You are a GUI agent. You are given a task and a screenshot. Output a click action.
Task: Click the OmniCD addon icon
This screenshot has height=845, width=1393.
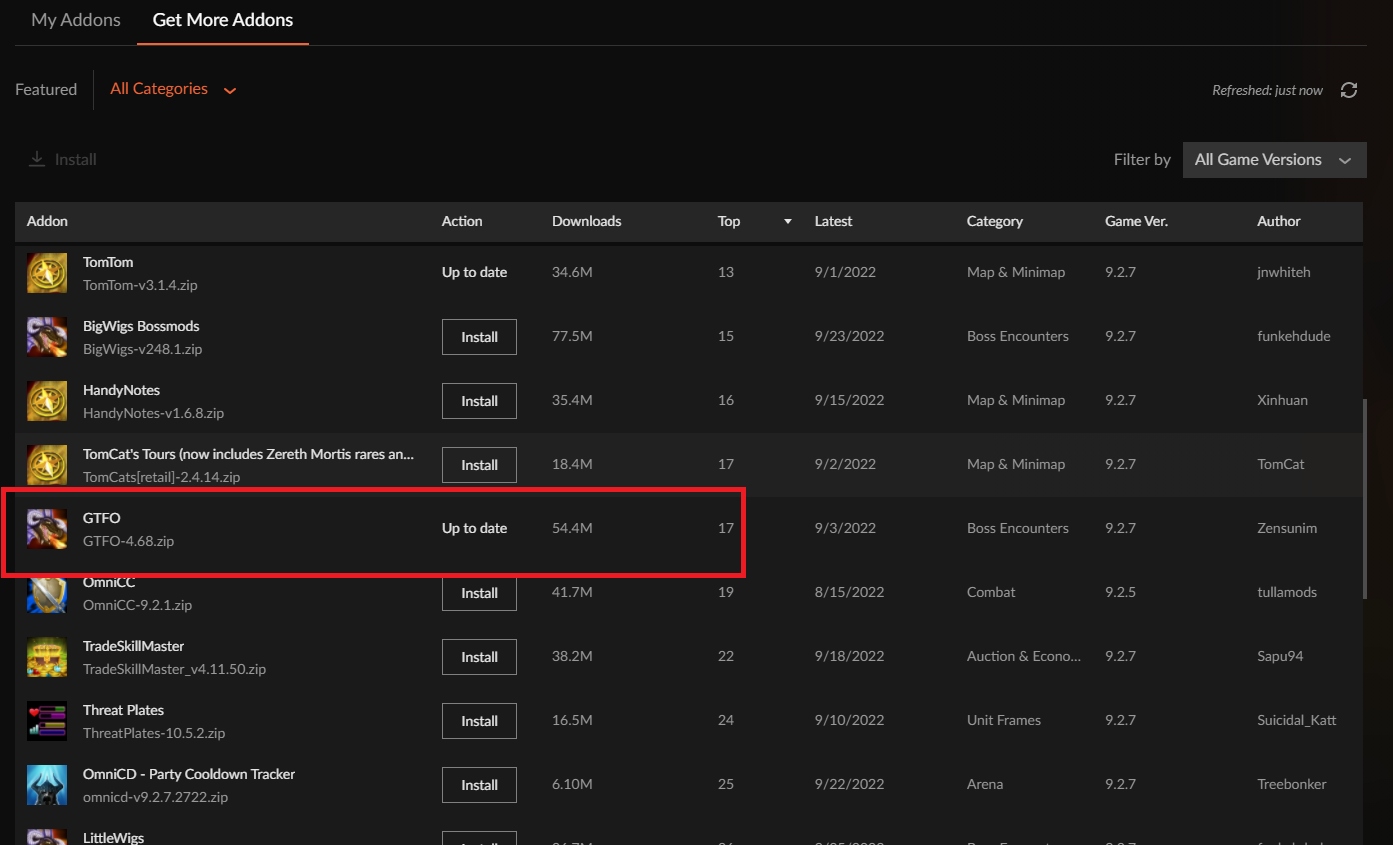point(47,785)
